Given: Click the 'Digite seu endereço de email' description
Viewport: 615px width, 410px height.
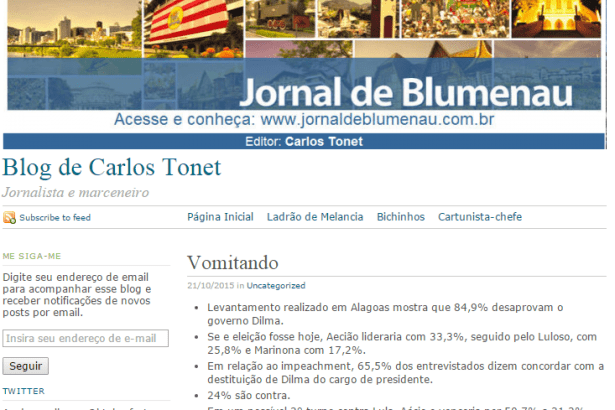Looking at the screenshot, I should (x=76, y=295).
